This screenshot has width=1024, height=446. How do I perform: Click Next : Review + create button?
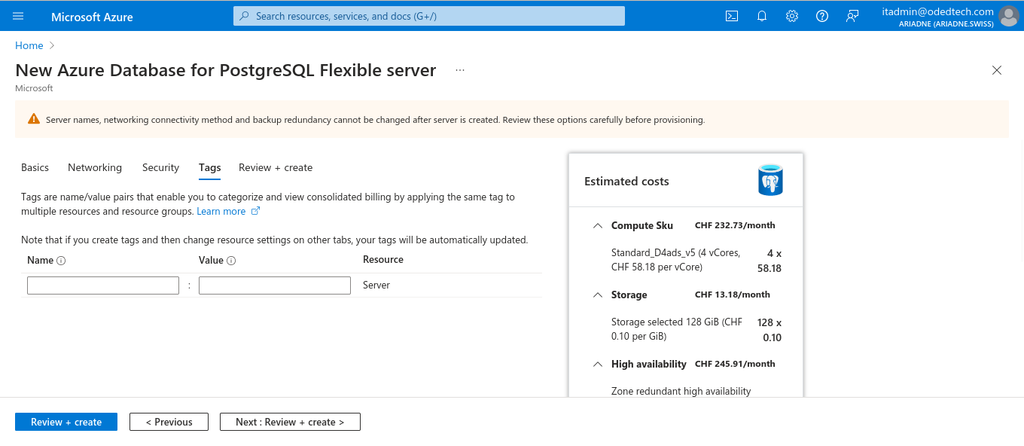pos(290,422)
